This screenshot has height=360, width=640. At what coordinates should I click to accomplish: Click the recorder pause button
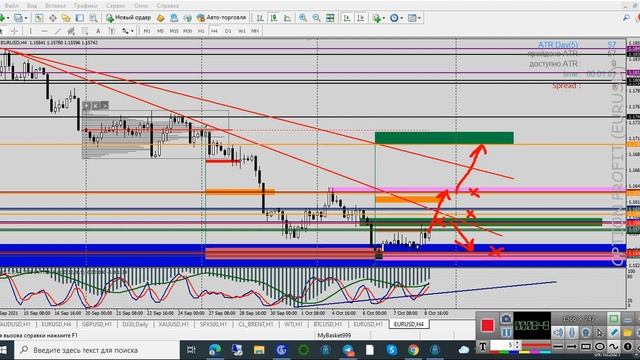point(506,332)
